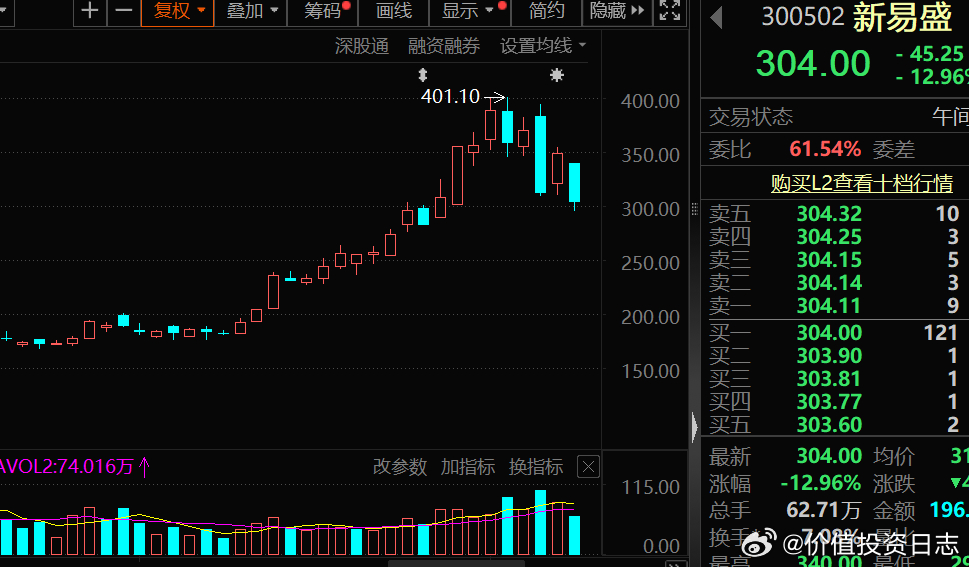Click the 深股通 label
The width and height of the screenshot is (969, 567).
(362, 46)
